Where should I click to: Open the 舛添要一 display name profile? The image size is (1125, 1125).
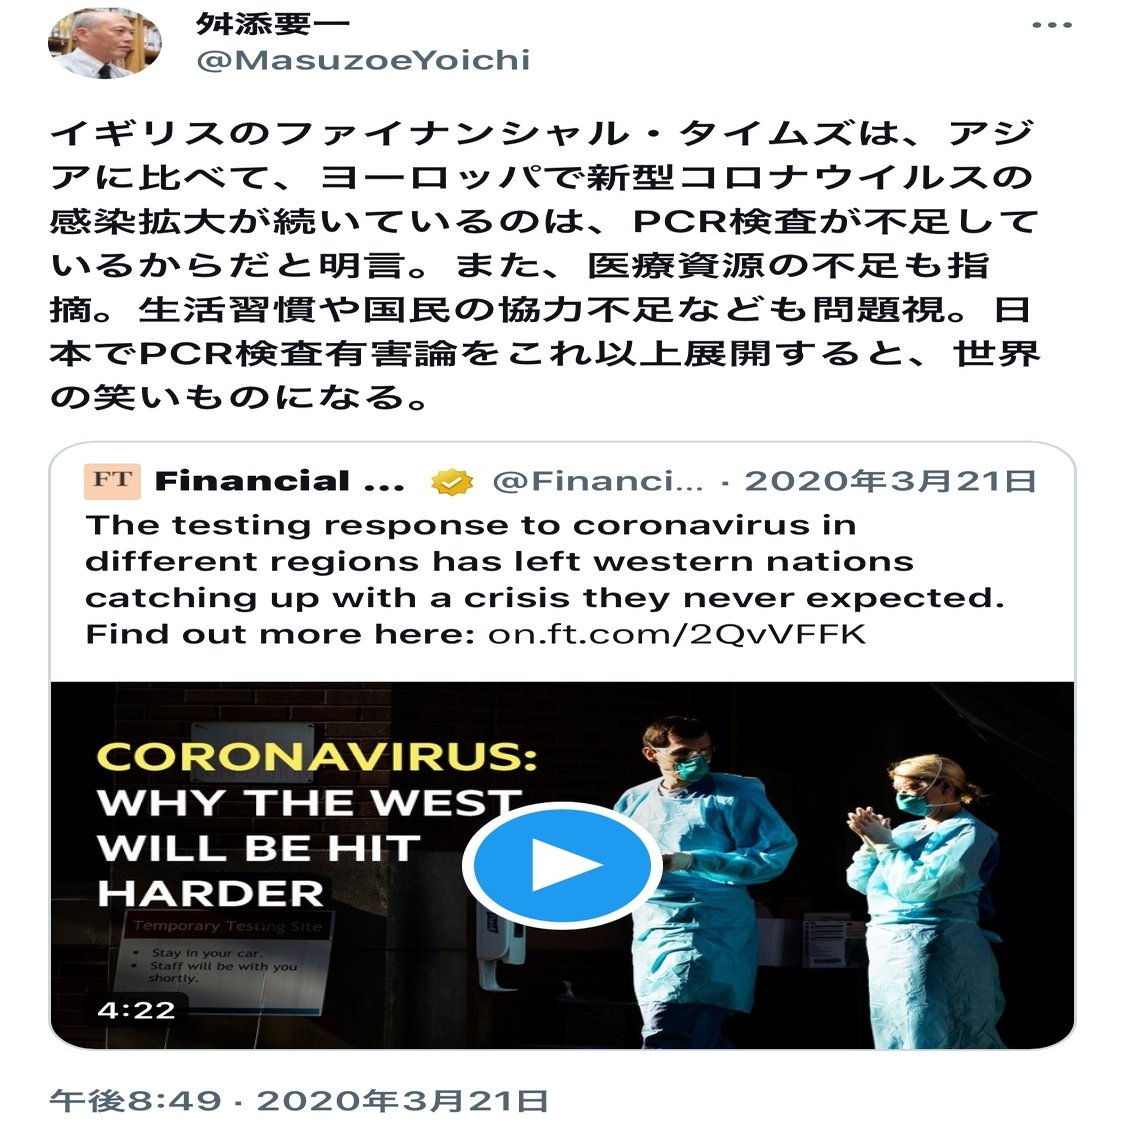point(273,24)
